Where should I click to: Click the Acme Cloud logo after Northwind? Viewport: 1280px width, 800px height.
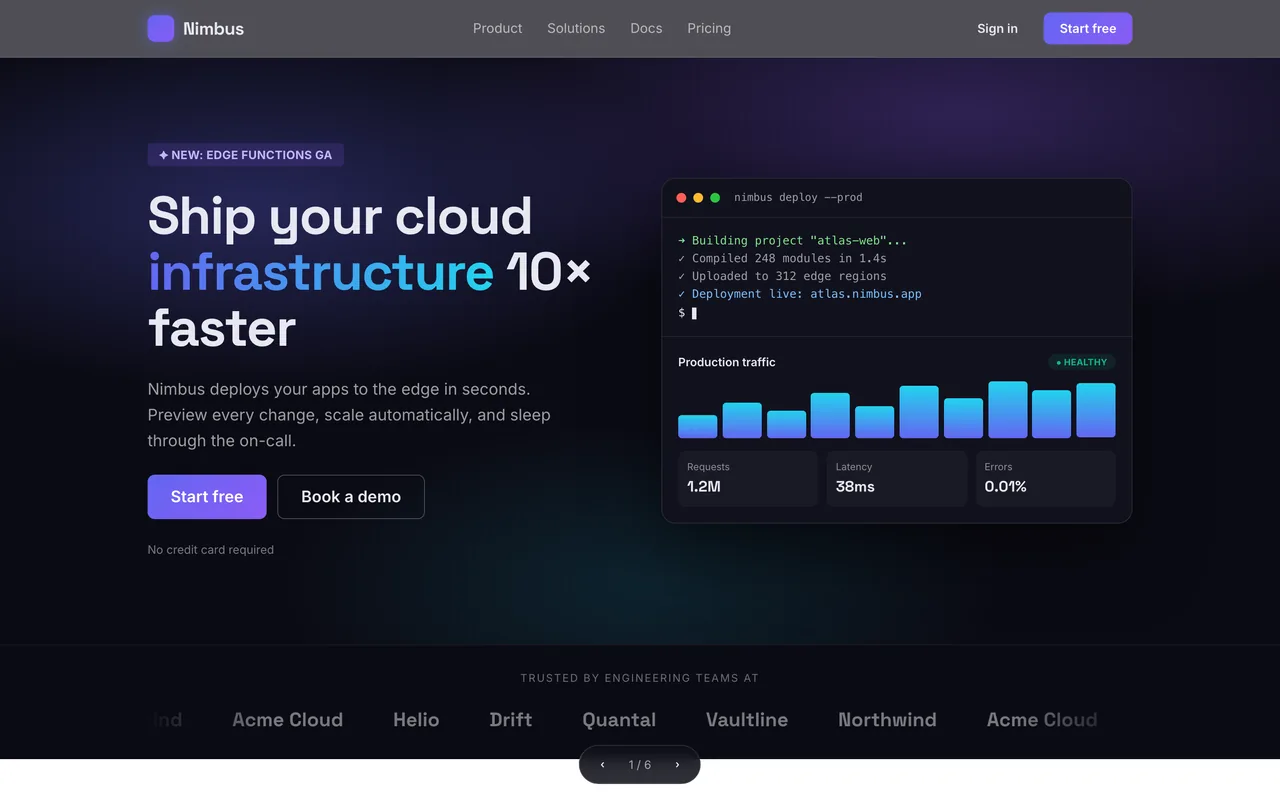coord(1042,720)
